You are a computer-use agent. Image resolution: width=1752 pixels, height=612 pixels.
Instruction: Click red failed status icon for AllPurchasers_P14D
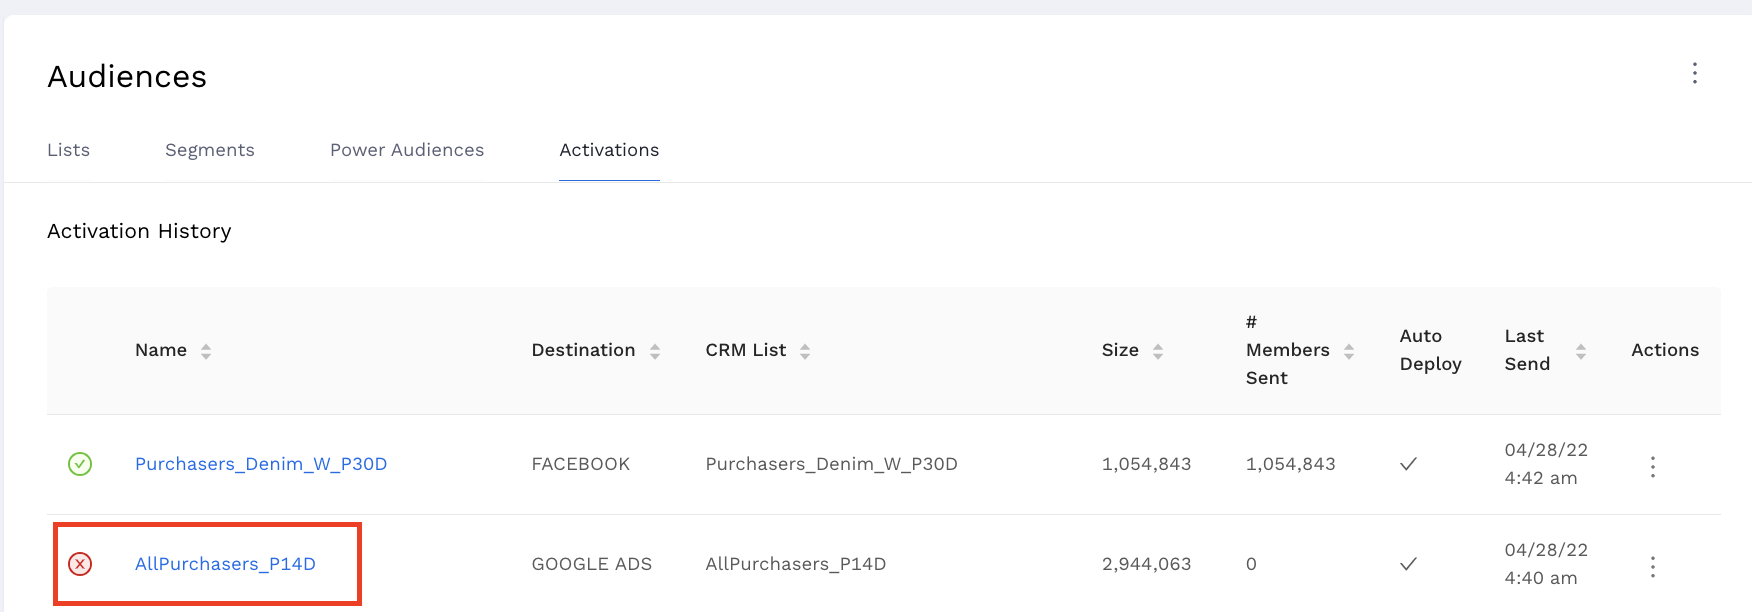point(80,564)
